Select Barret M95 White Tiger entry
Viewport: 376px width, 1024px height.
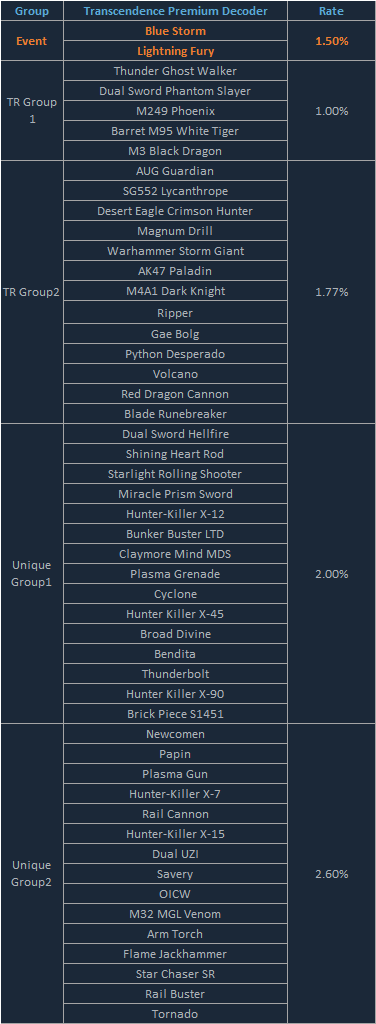tap(176, 131)
